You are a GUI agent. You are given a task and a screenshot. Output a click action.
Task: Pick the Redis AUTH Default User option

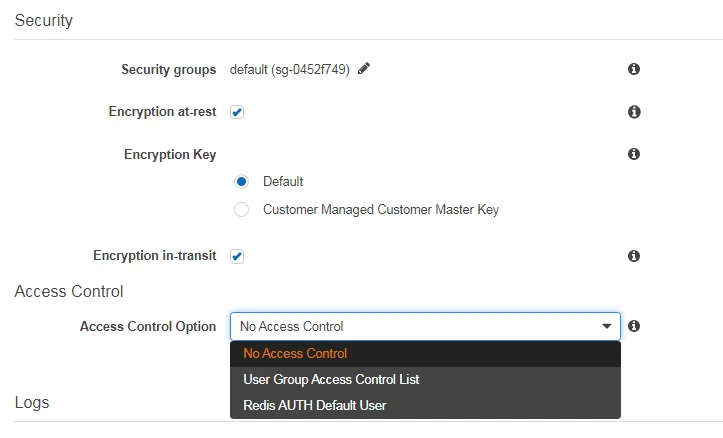[314, 405]
